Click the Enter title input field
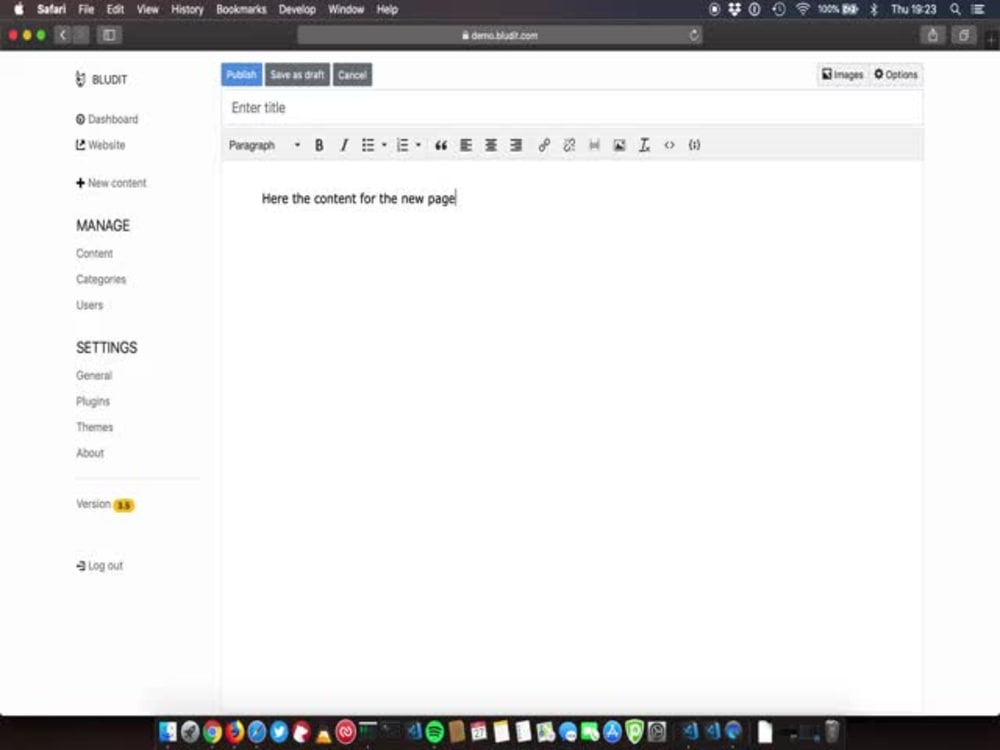The height and width of the screenshot is (750, 1000). [400, 107]
